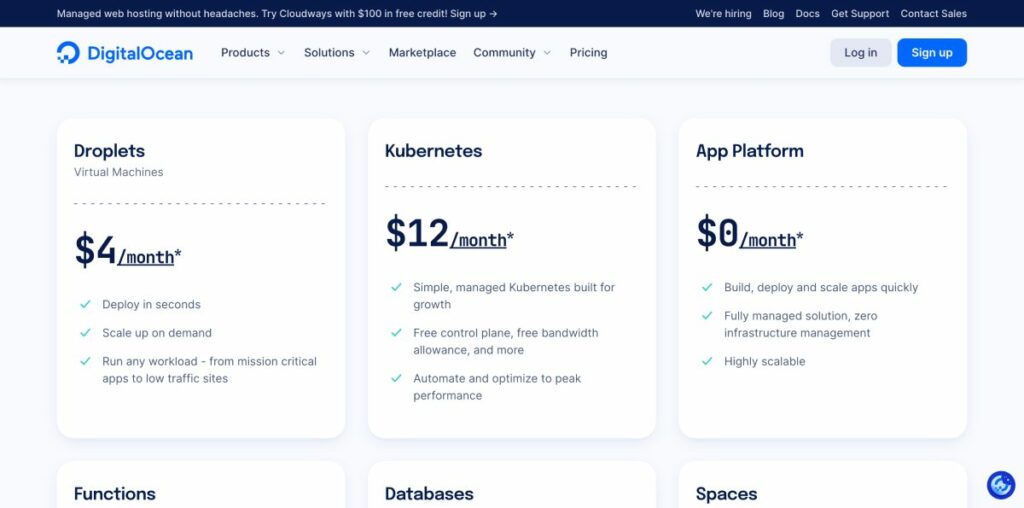Open We're hiring in top bar
This screenshot has height=508, width=1024.
tap(723, 14)
